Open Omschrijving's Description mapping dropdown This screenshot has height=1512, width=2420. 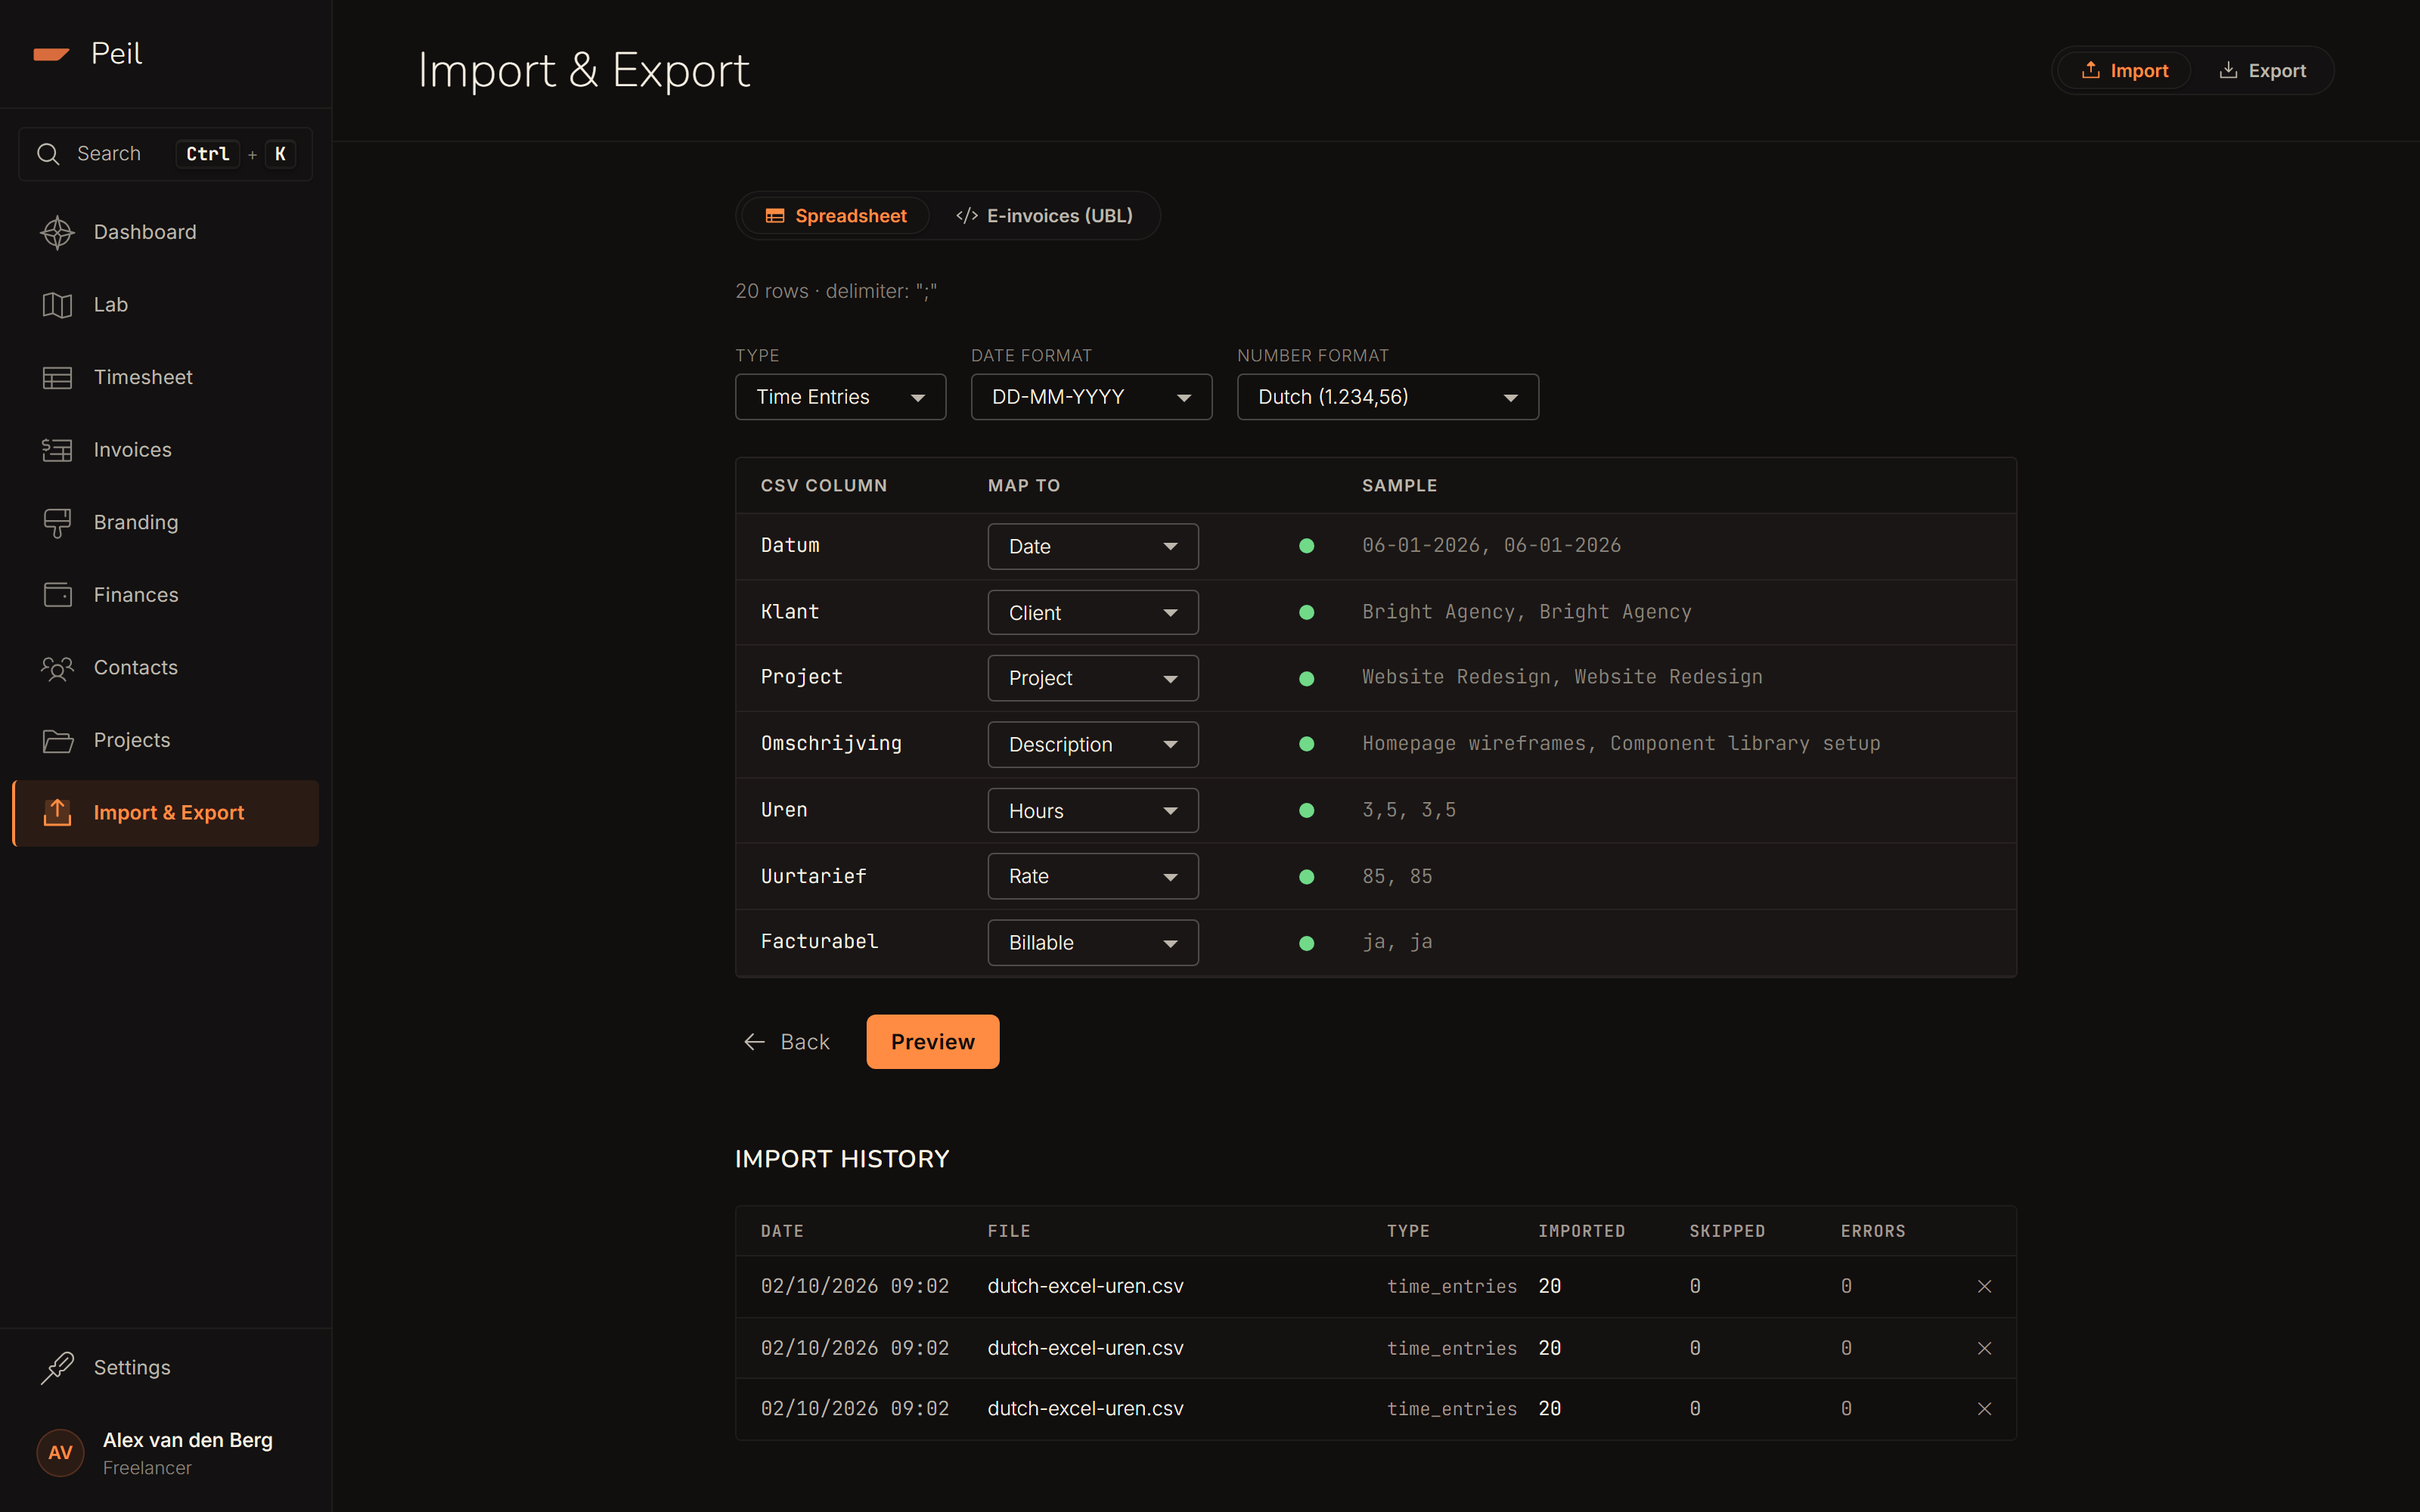pos(1092,744)
